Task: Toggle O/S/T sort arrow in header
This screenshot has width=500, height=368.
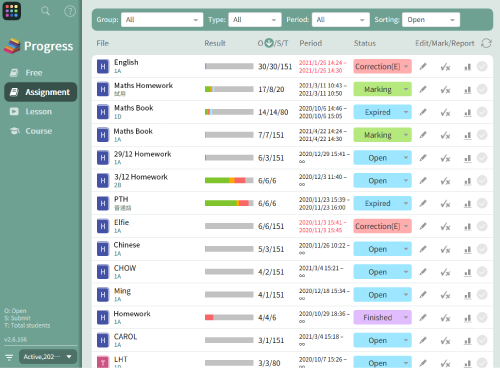Action: (269, 43)
